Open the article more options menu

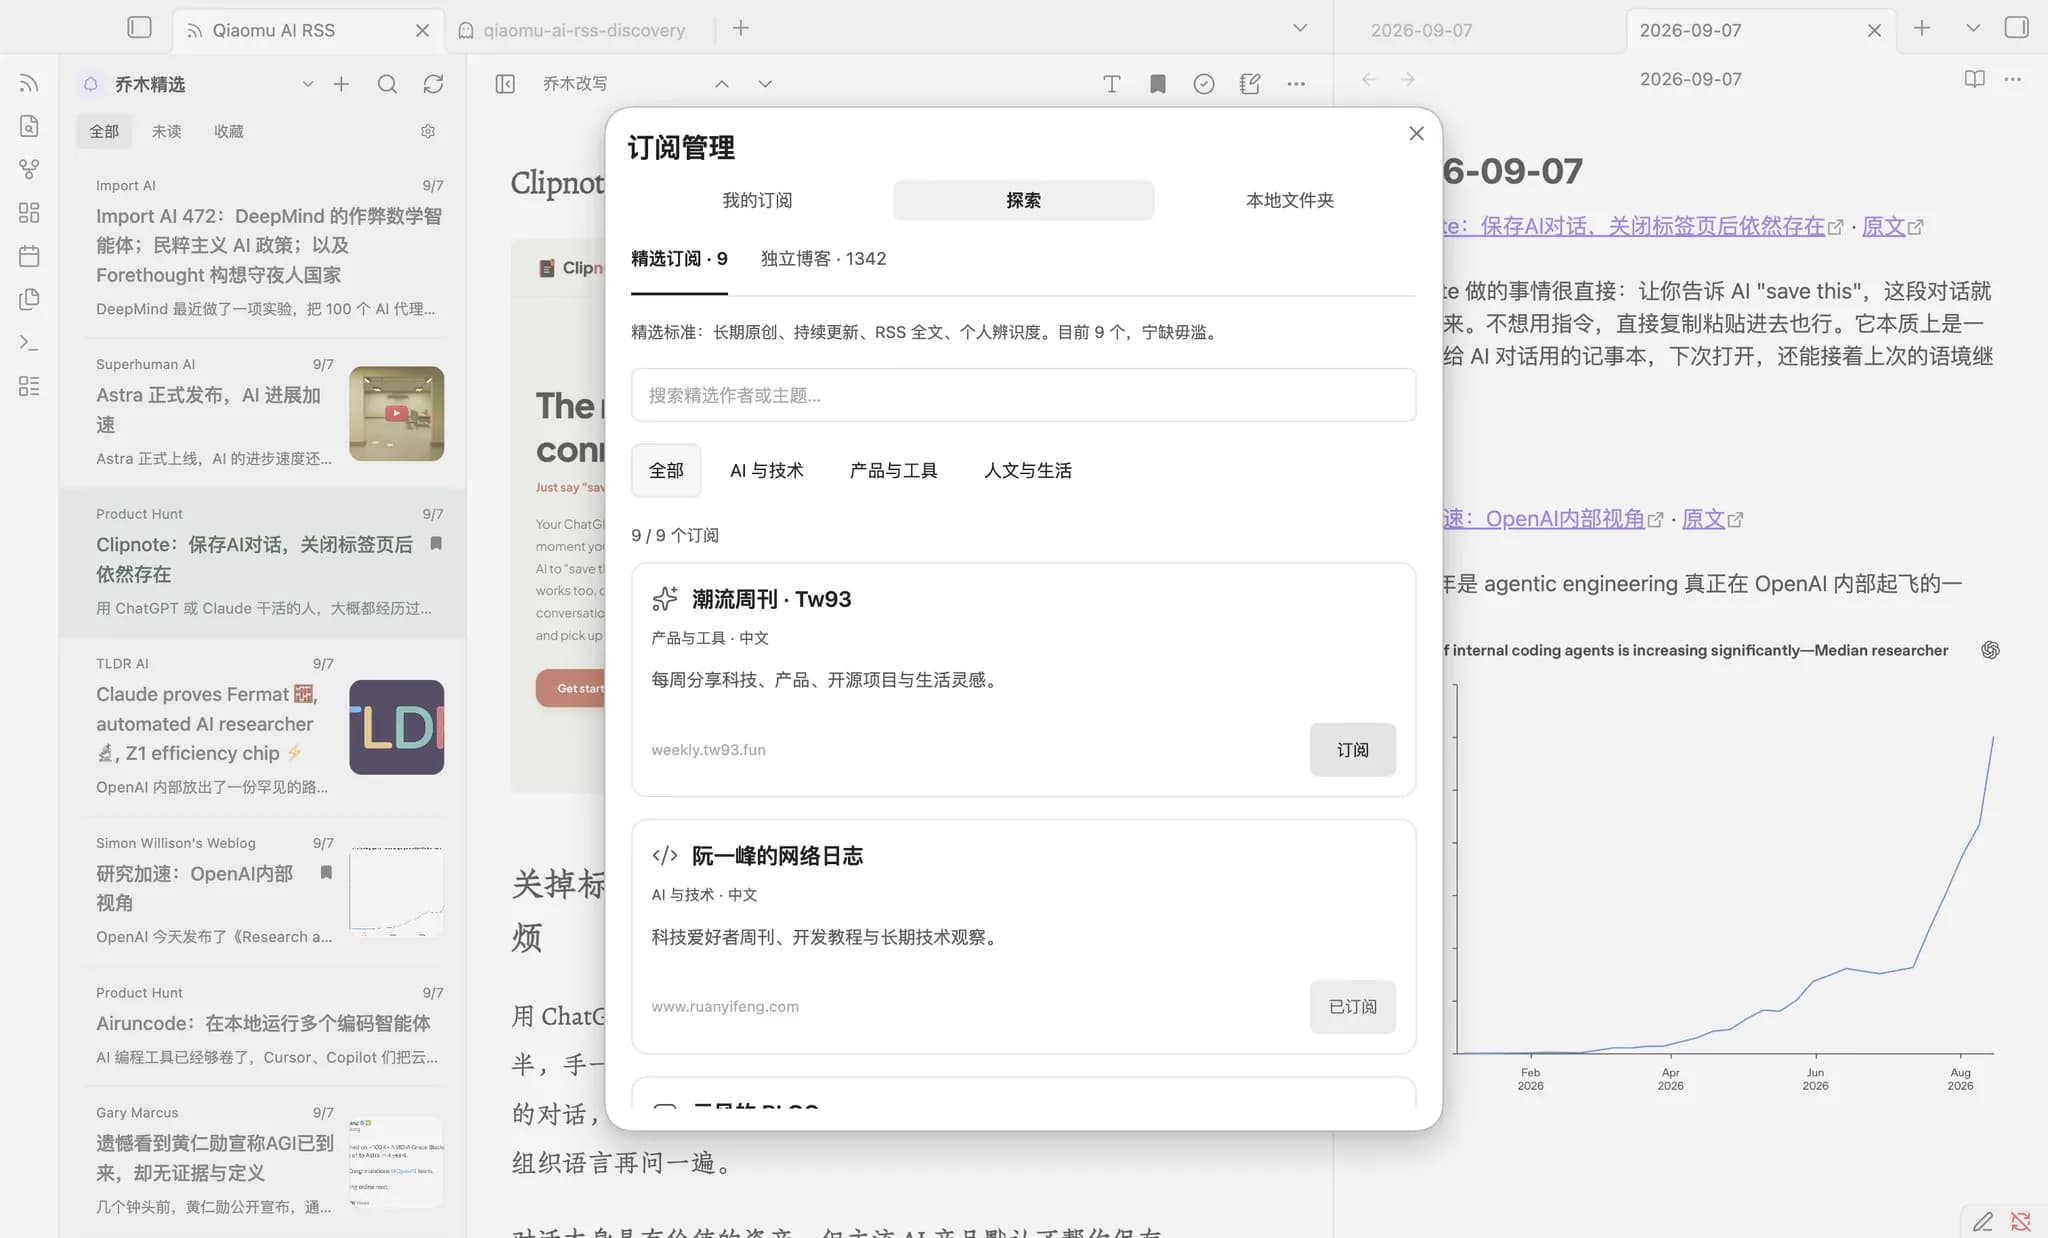tap(1296, 84)
